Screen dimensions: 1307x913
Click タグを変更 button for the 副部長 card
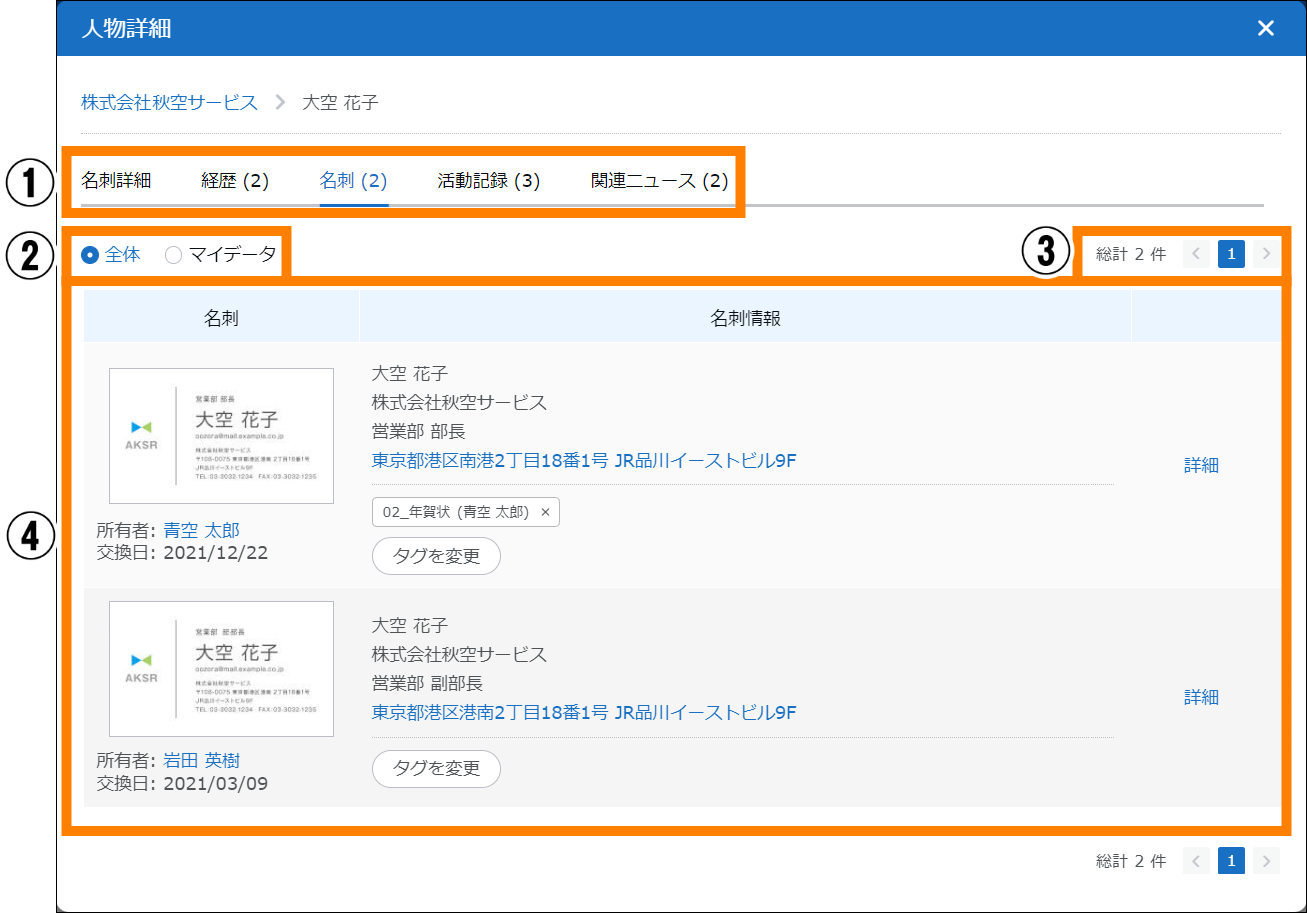click(436, 769)
